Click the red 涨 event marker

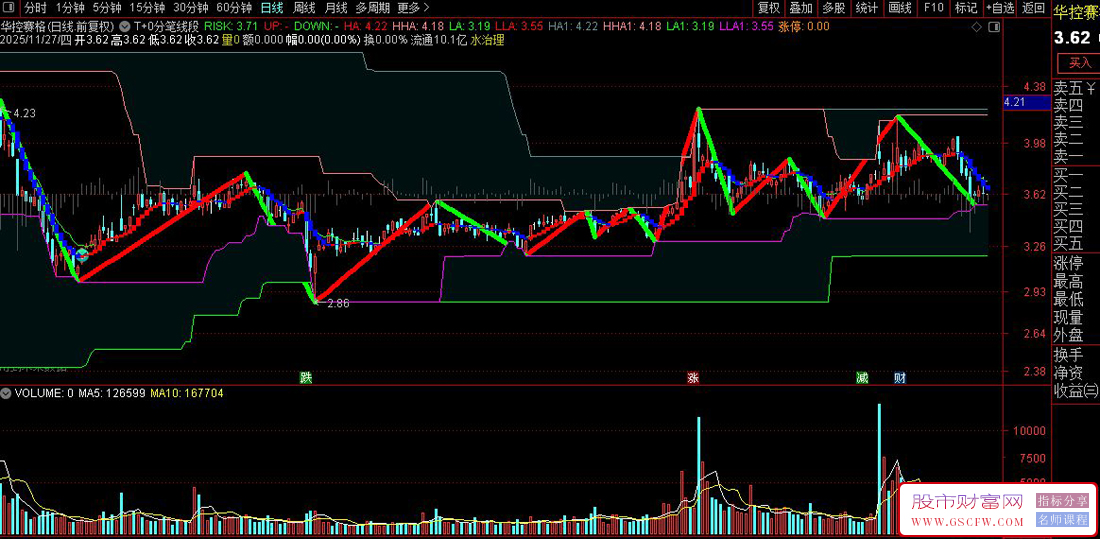point(693,378)
